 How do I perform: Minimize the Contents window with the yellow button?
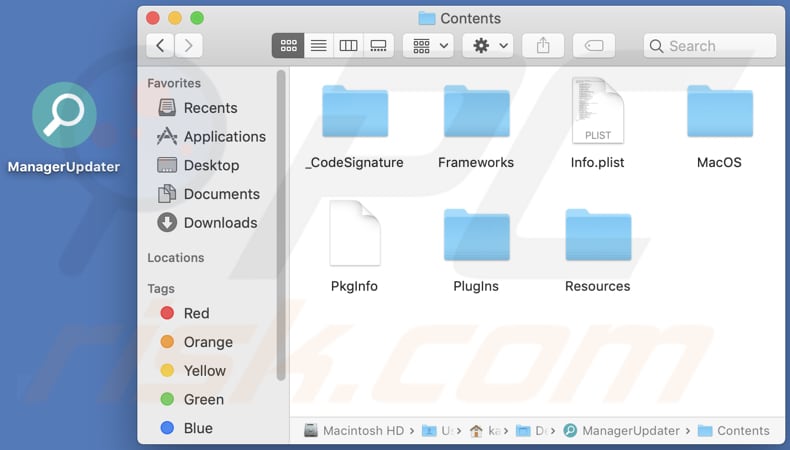pos(175,19)
